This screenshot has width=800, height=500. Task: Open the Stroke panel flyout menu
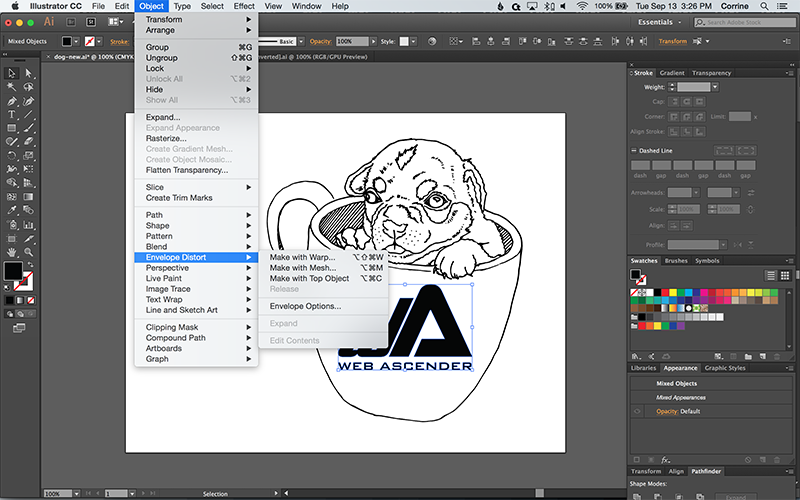coord(790,73)
